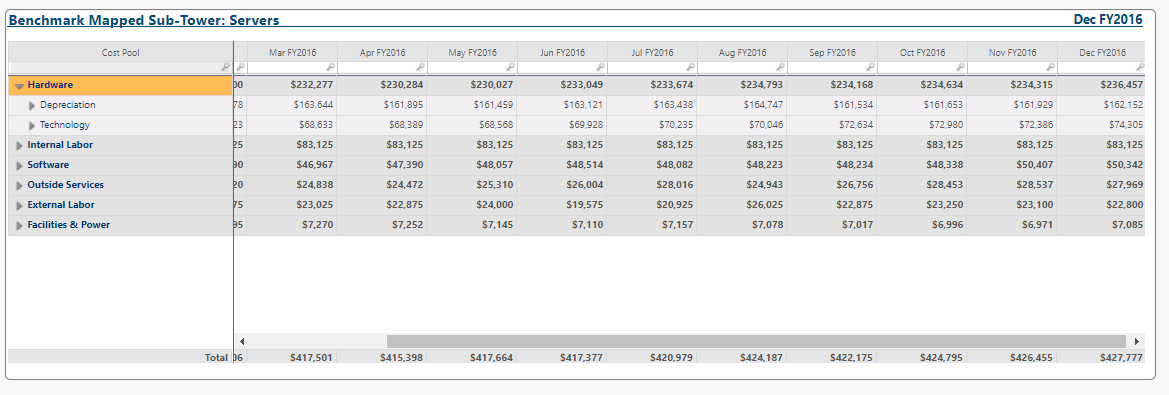Click the Sep FY2016 column filter field
This screenshot has height=395, width=1169.
[832, 67]
